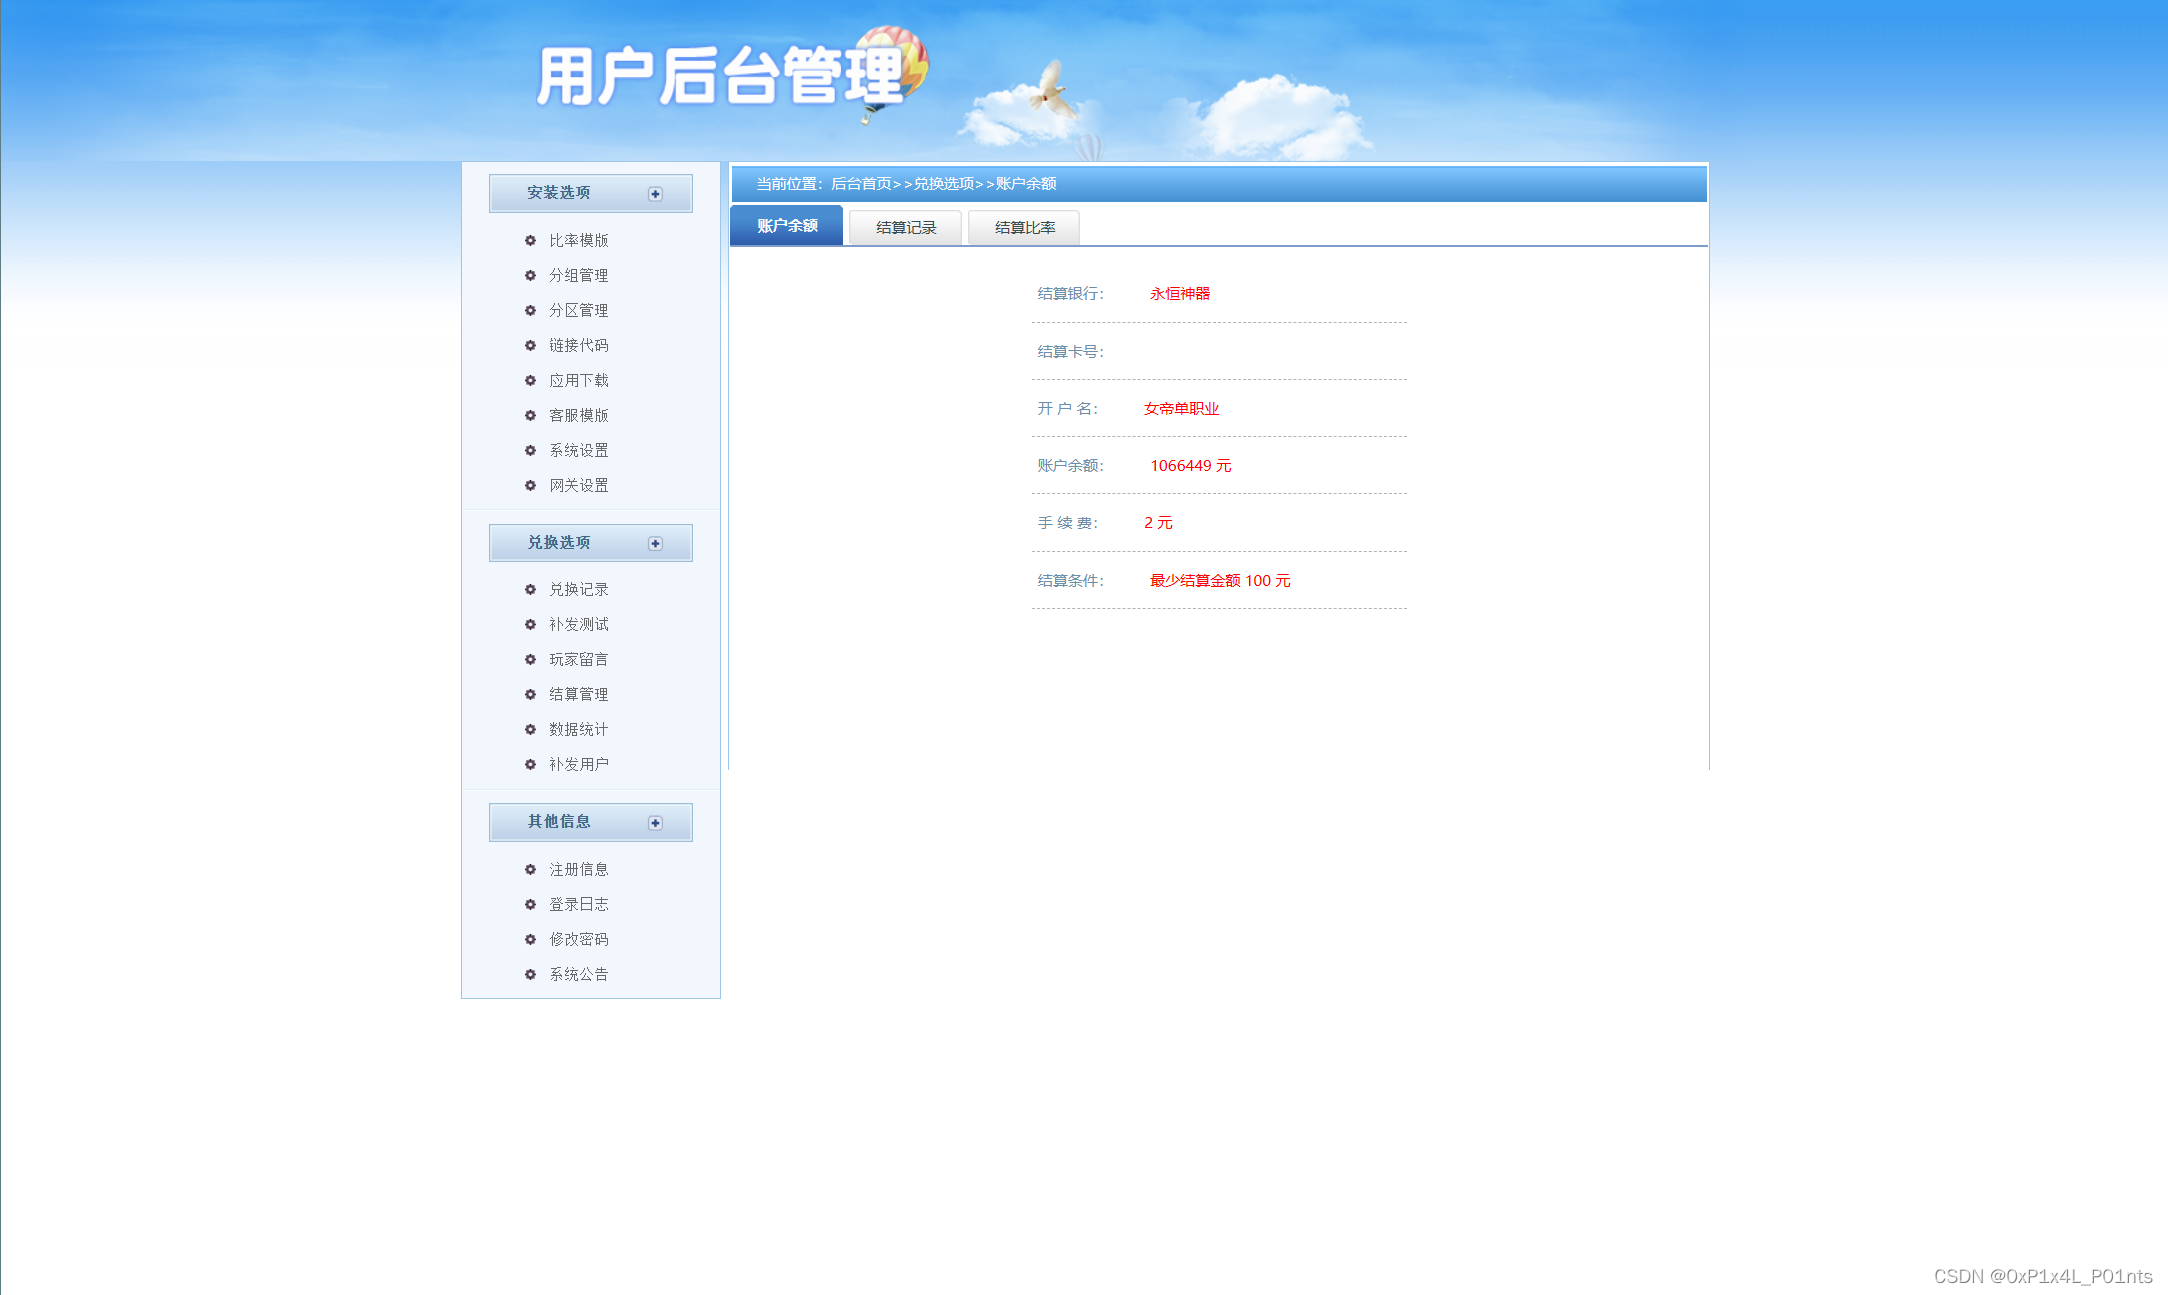Select the 女帝单职业 account name
2168x1295 pixels.
click(x=1182, y=409)
